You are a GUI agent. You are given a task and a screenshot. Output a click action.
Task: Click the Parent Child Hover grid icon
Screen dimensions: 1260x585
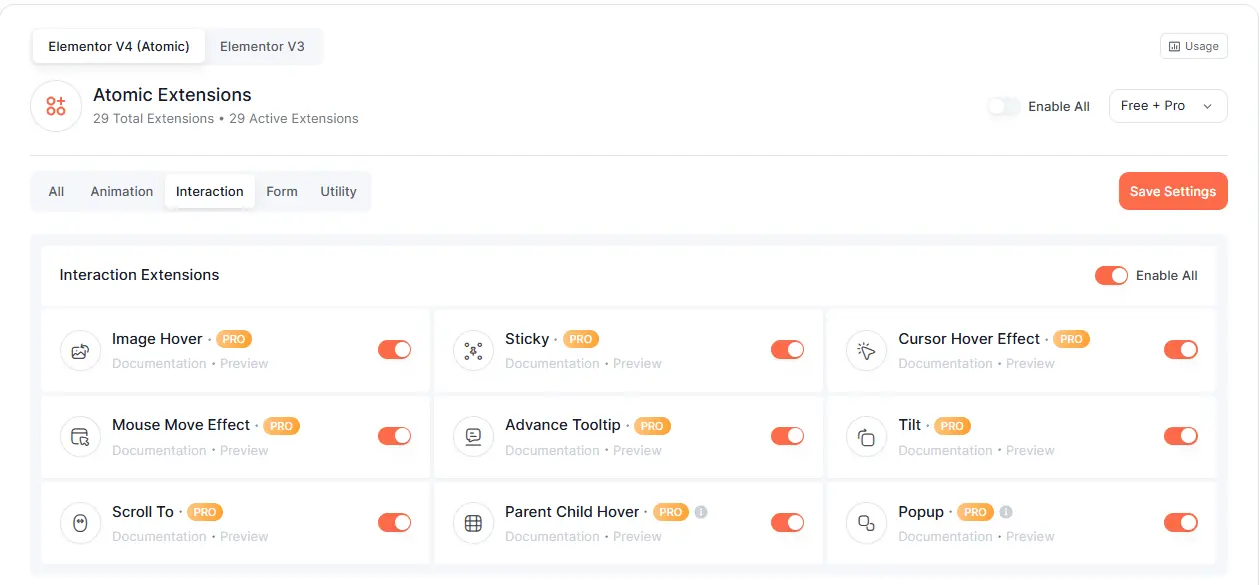(473, 523)
